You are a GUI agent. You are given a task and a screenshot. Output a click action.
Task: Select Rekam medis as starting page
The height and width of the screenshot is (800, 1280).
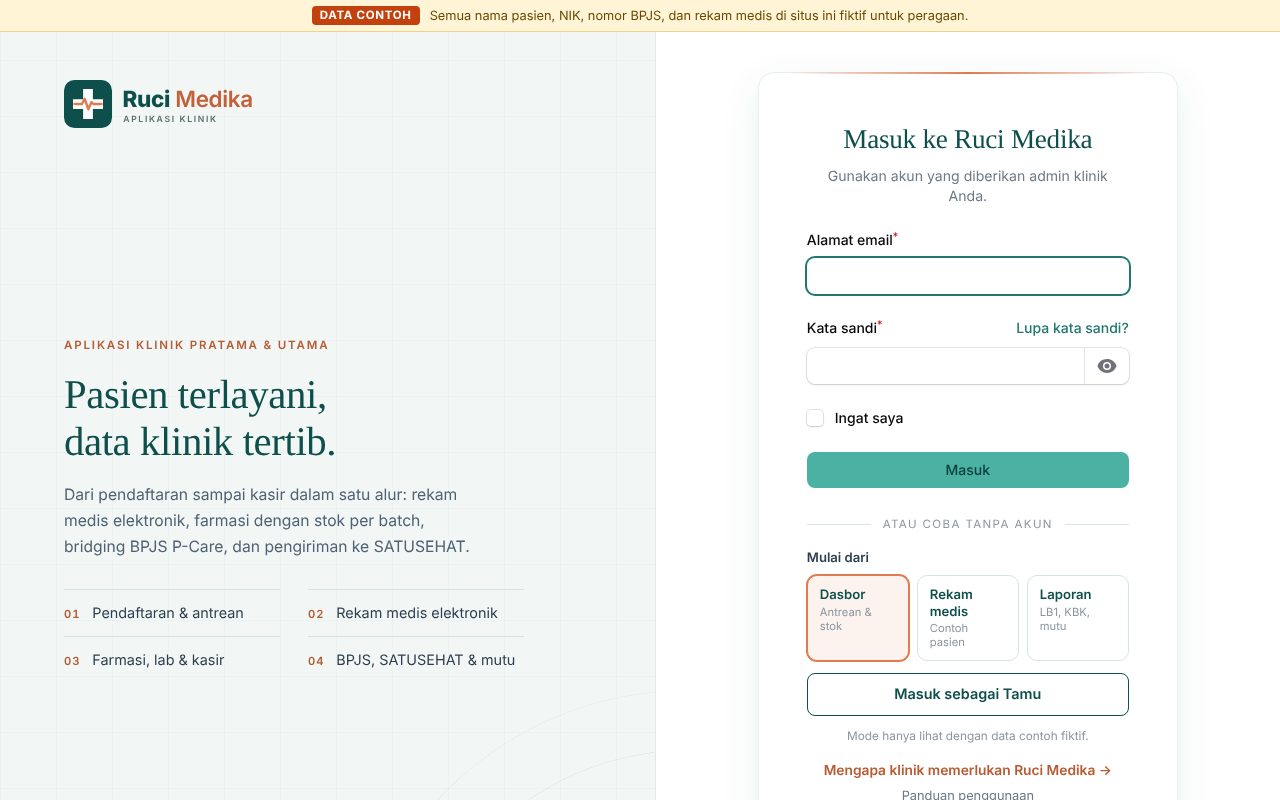coord(968,618)
